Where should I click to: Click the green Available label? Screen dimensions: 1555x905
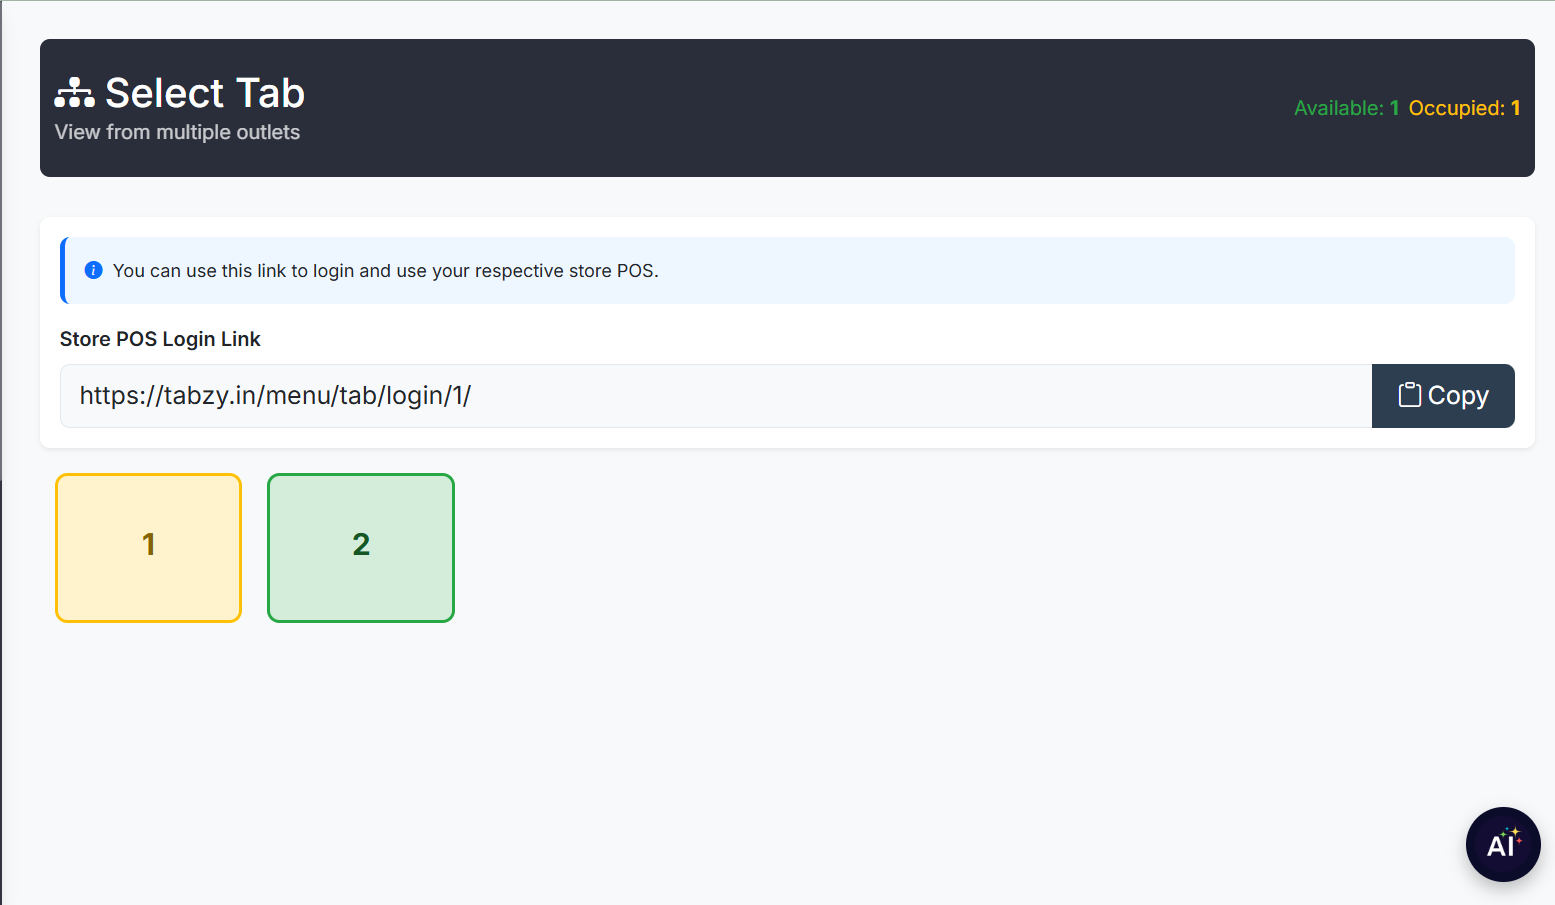click(1338, 108)
